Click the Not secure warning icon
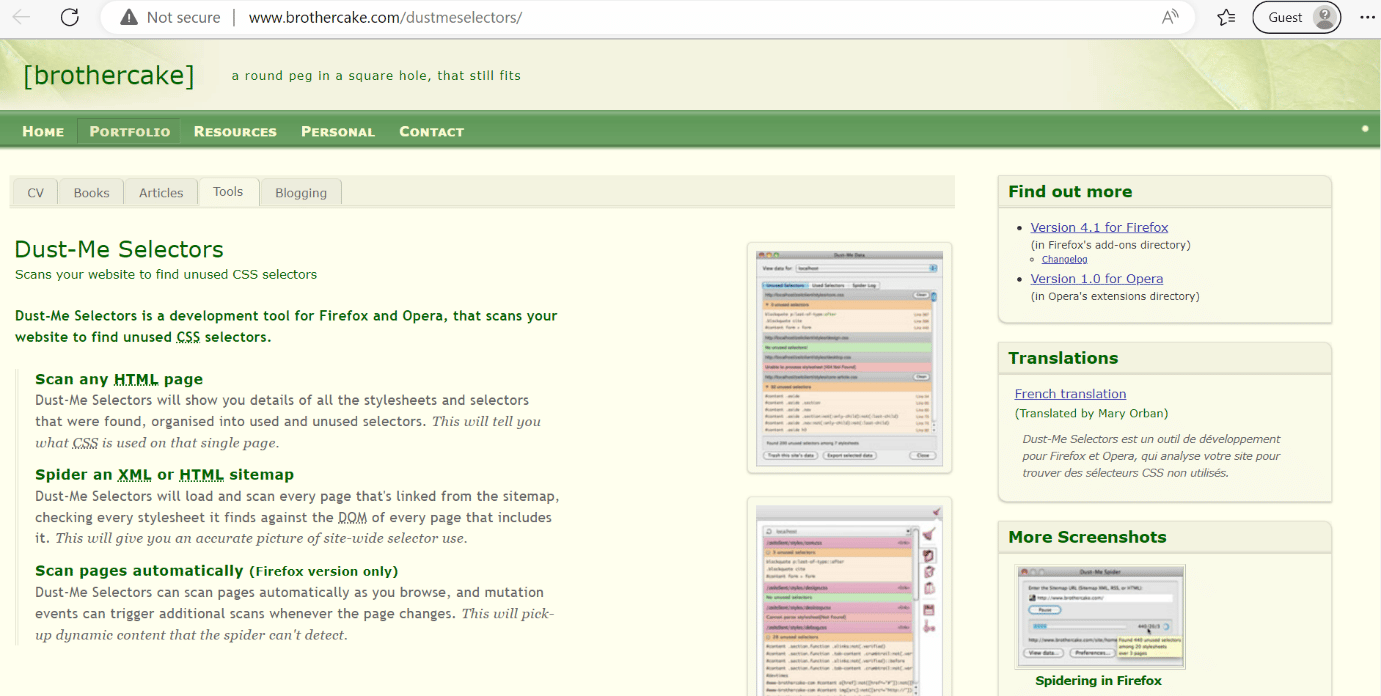 pos(128,17)
